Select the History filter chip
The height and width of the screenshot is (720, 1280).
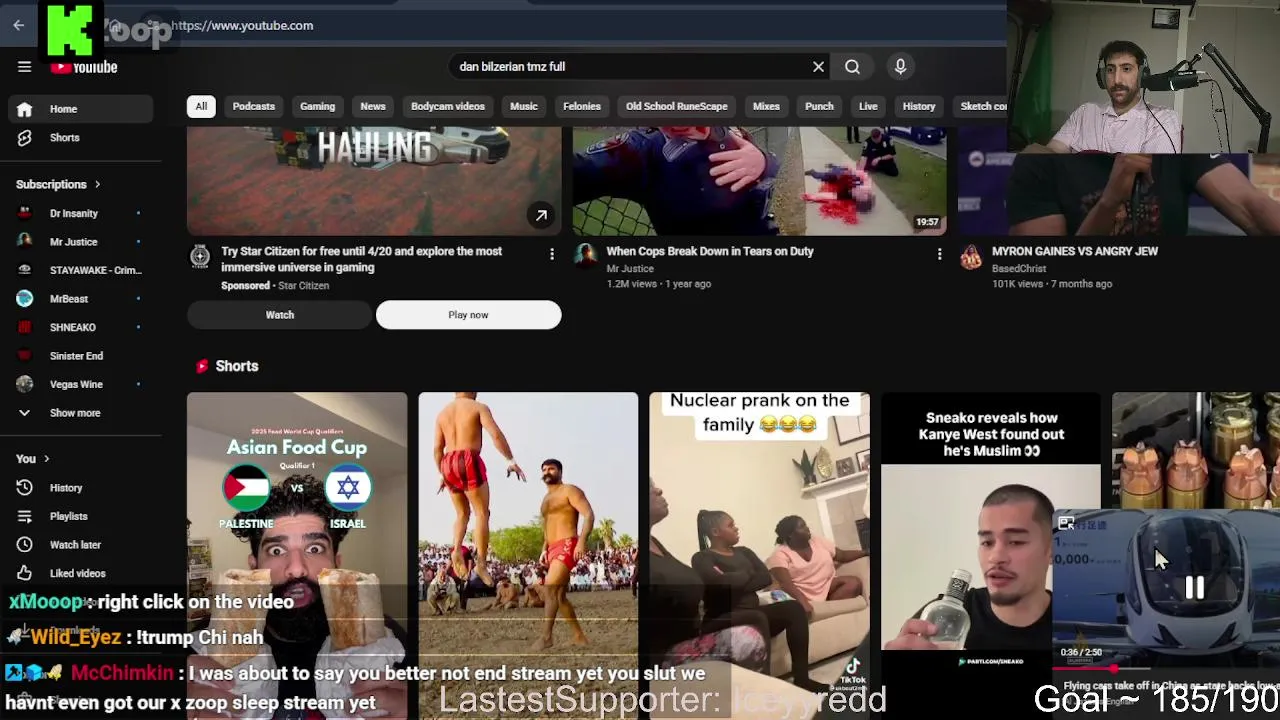918,106
